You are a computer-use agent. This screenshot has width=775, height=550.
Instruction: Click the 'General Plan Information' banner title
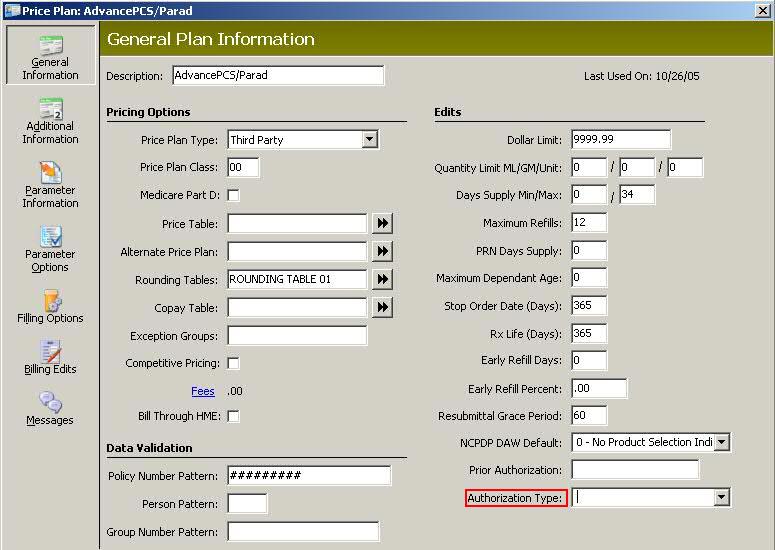211,39
